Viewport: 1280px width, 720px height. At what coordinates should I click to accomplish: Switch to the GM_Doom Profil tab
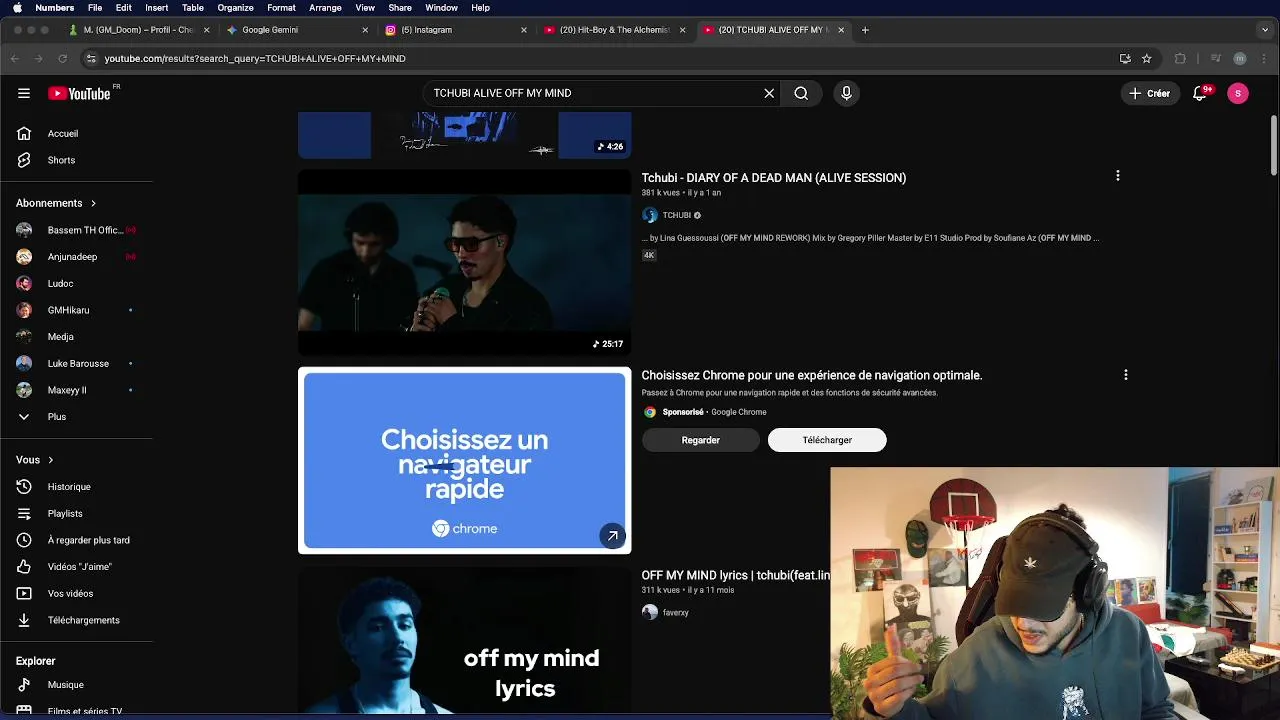coord(137,30)
